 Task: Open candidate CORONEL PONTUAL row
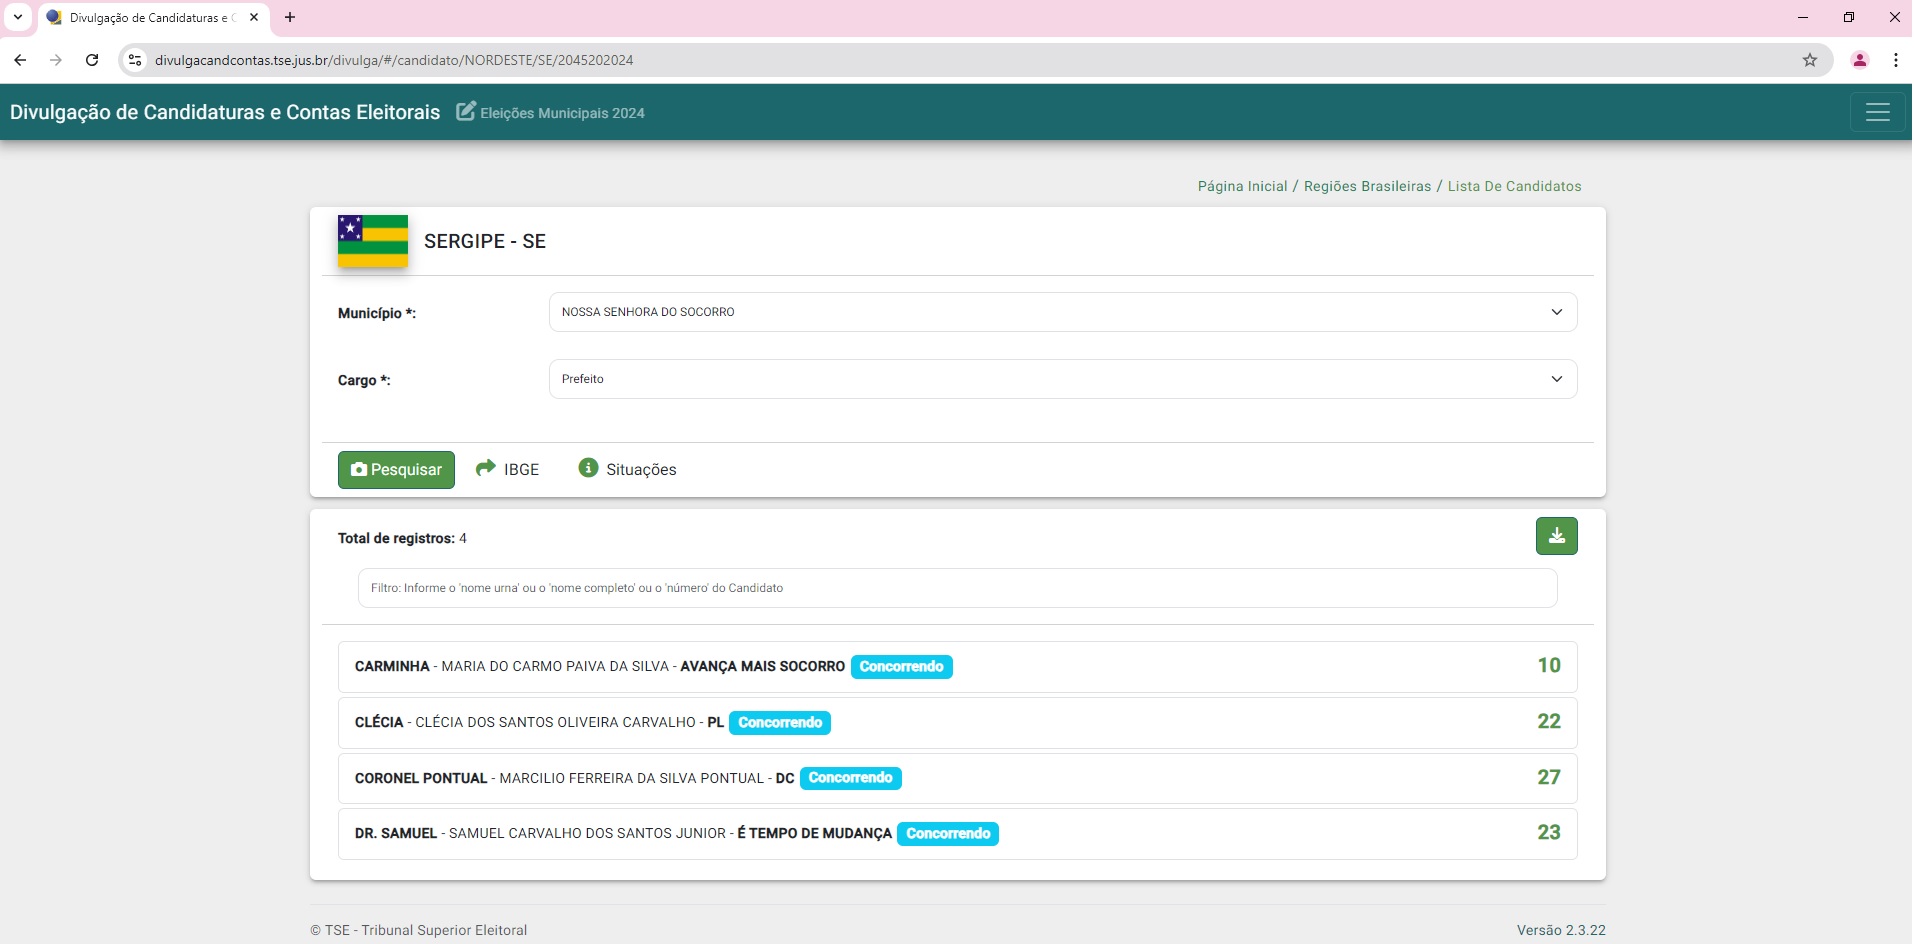(x=958, y=778)
